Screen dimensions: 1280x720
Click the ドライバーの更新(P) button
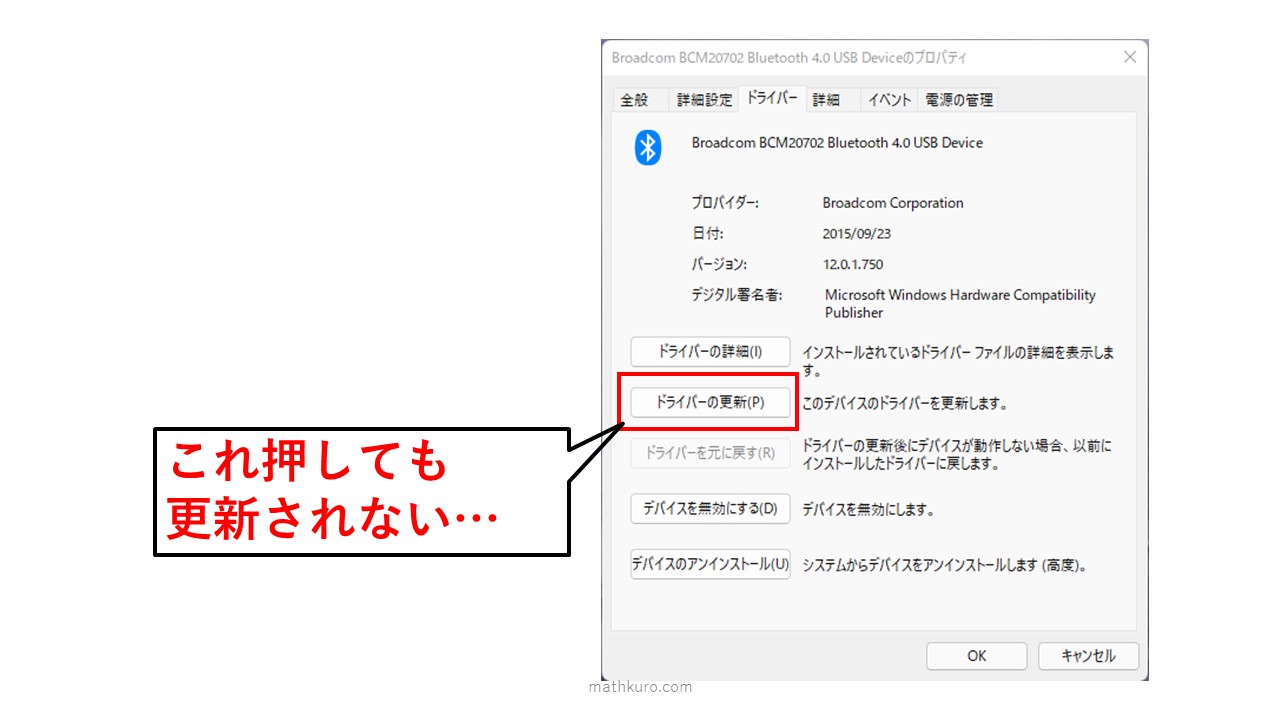(x=710, y=403)
